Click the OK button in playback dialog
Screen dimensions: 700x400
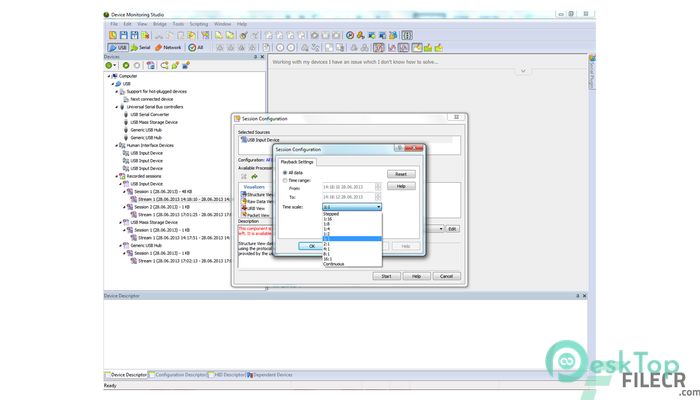coord(312,246)
